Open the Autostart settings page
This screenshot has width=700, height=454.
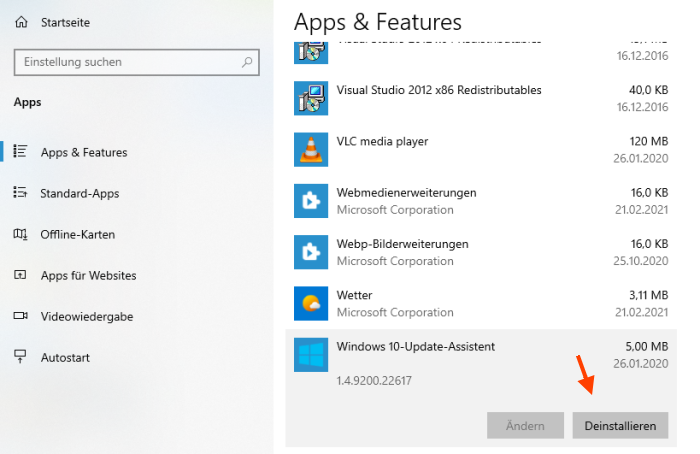(66, 357)
